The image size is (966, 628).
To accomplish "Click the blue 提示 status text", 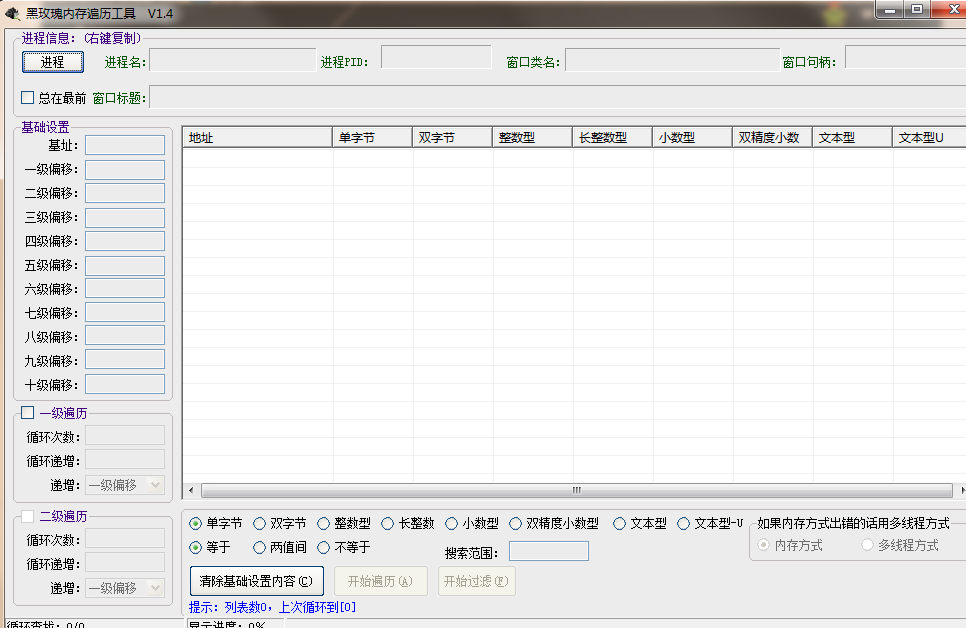I will pyautogui.click(x=272, y=607).
